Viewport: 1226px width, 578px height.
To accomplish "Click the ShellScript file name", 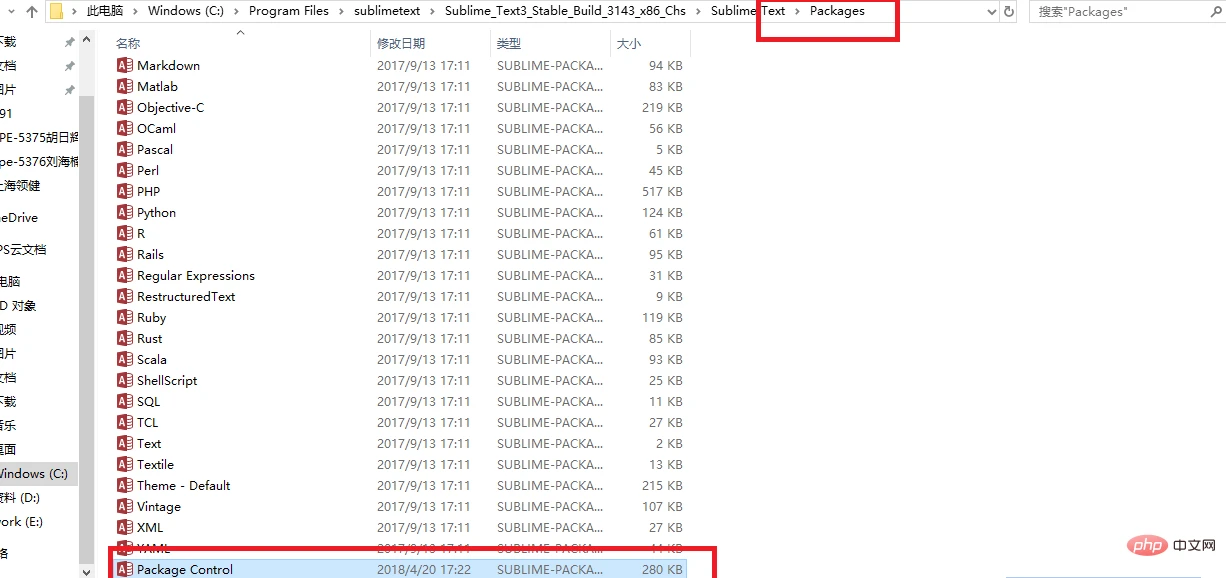I will (167, 380).
